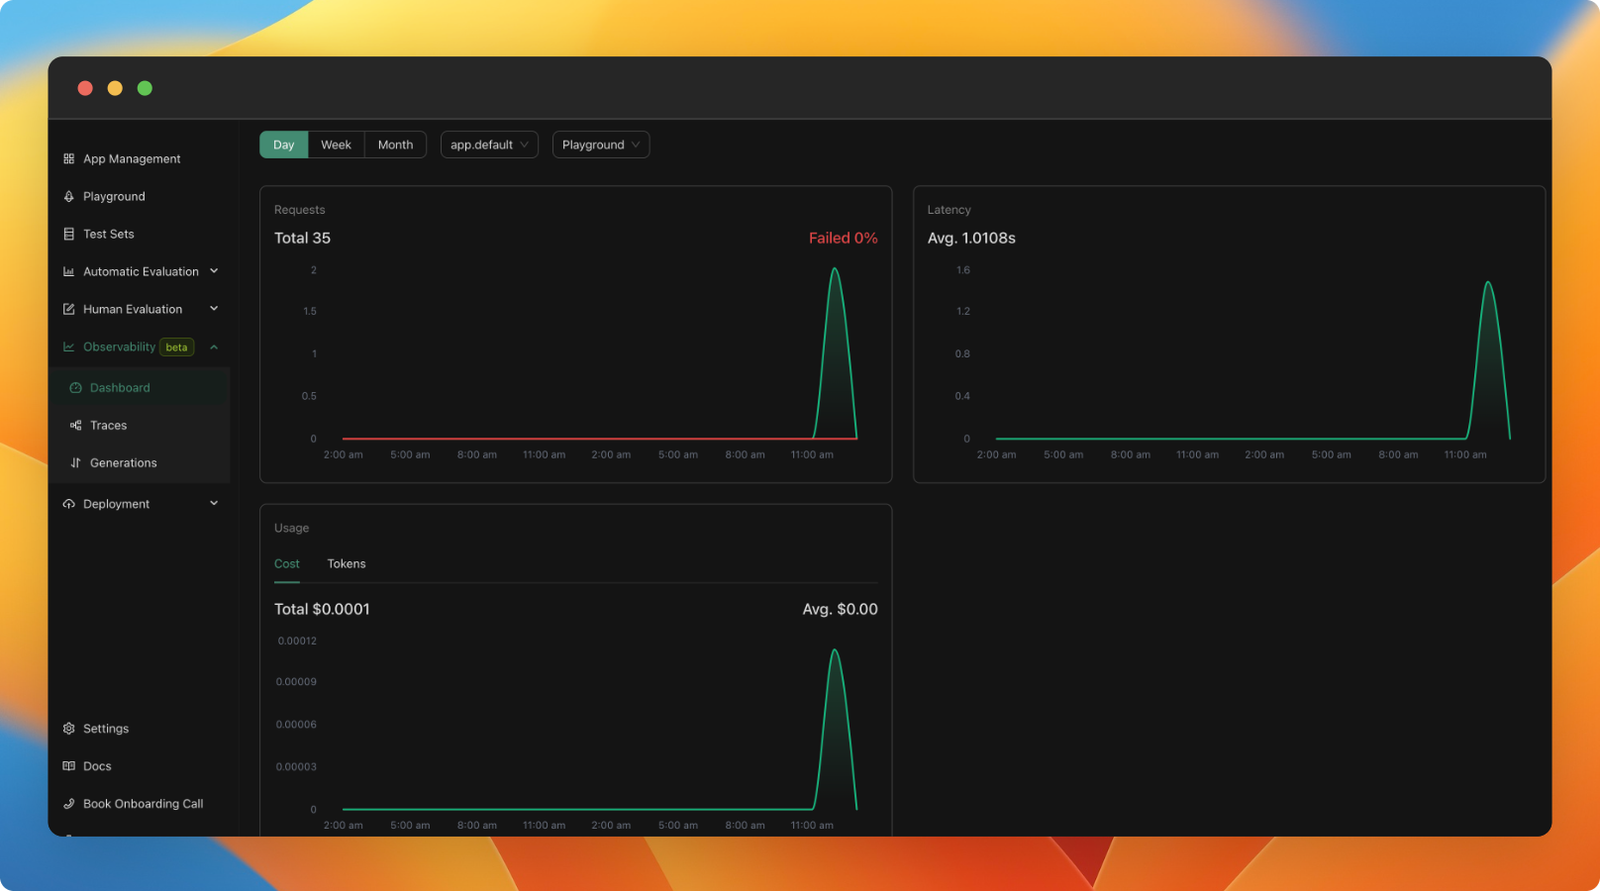Switch to the Tokens usage tab
The height and width of the screenshot is (891, 1600).
[x=346, y=564]
